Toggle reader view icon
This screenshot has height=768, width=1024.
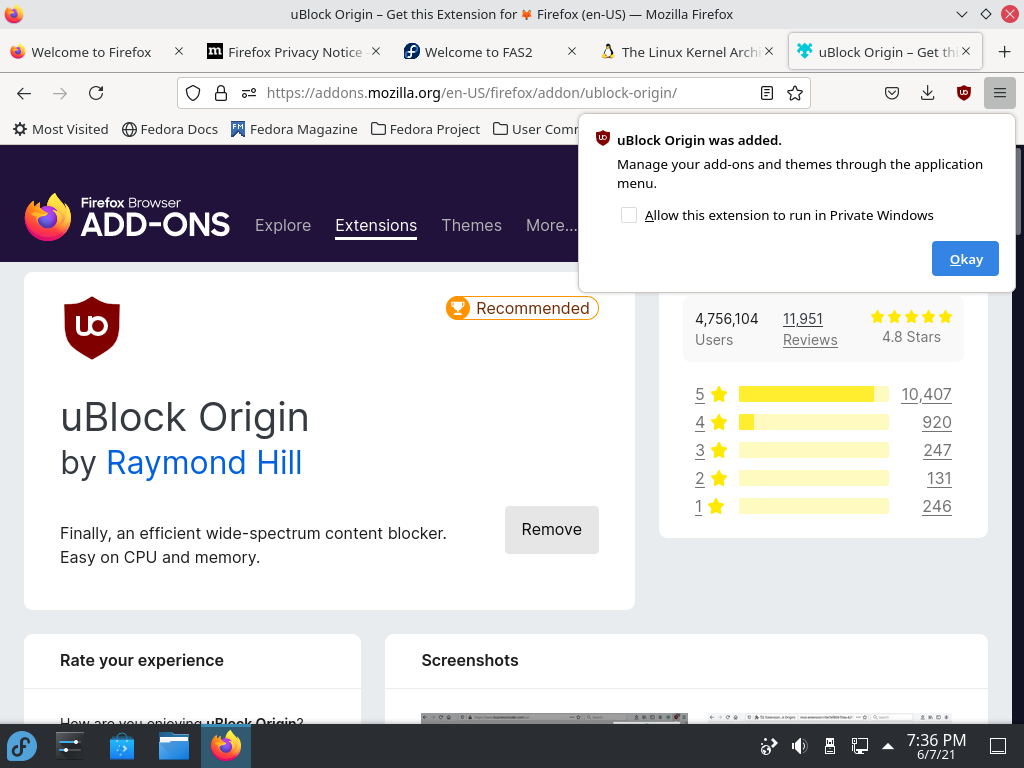pos(767,93)
